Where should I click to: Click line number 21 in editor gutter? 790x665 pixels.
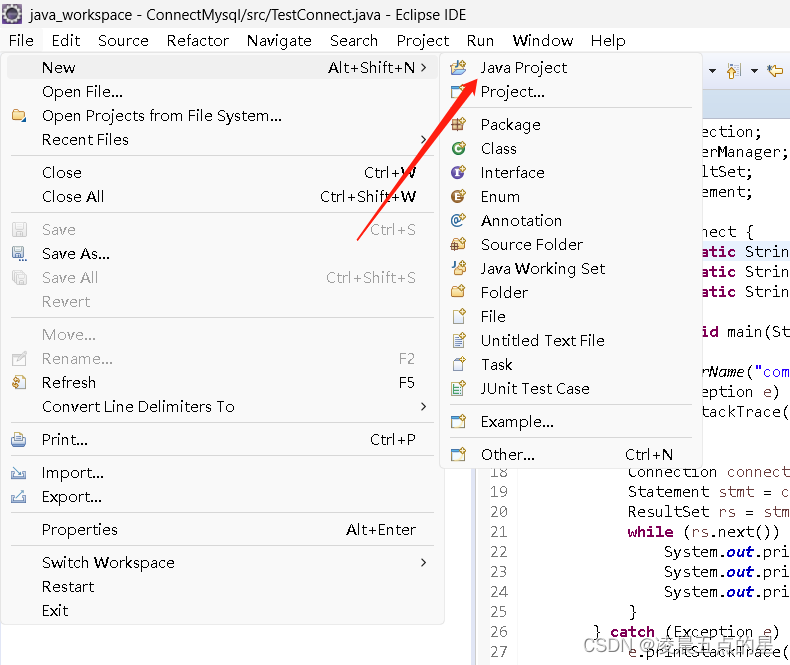coord(499,531)
